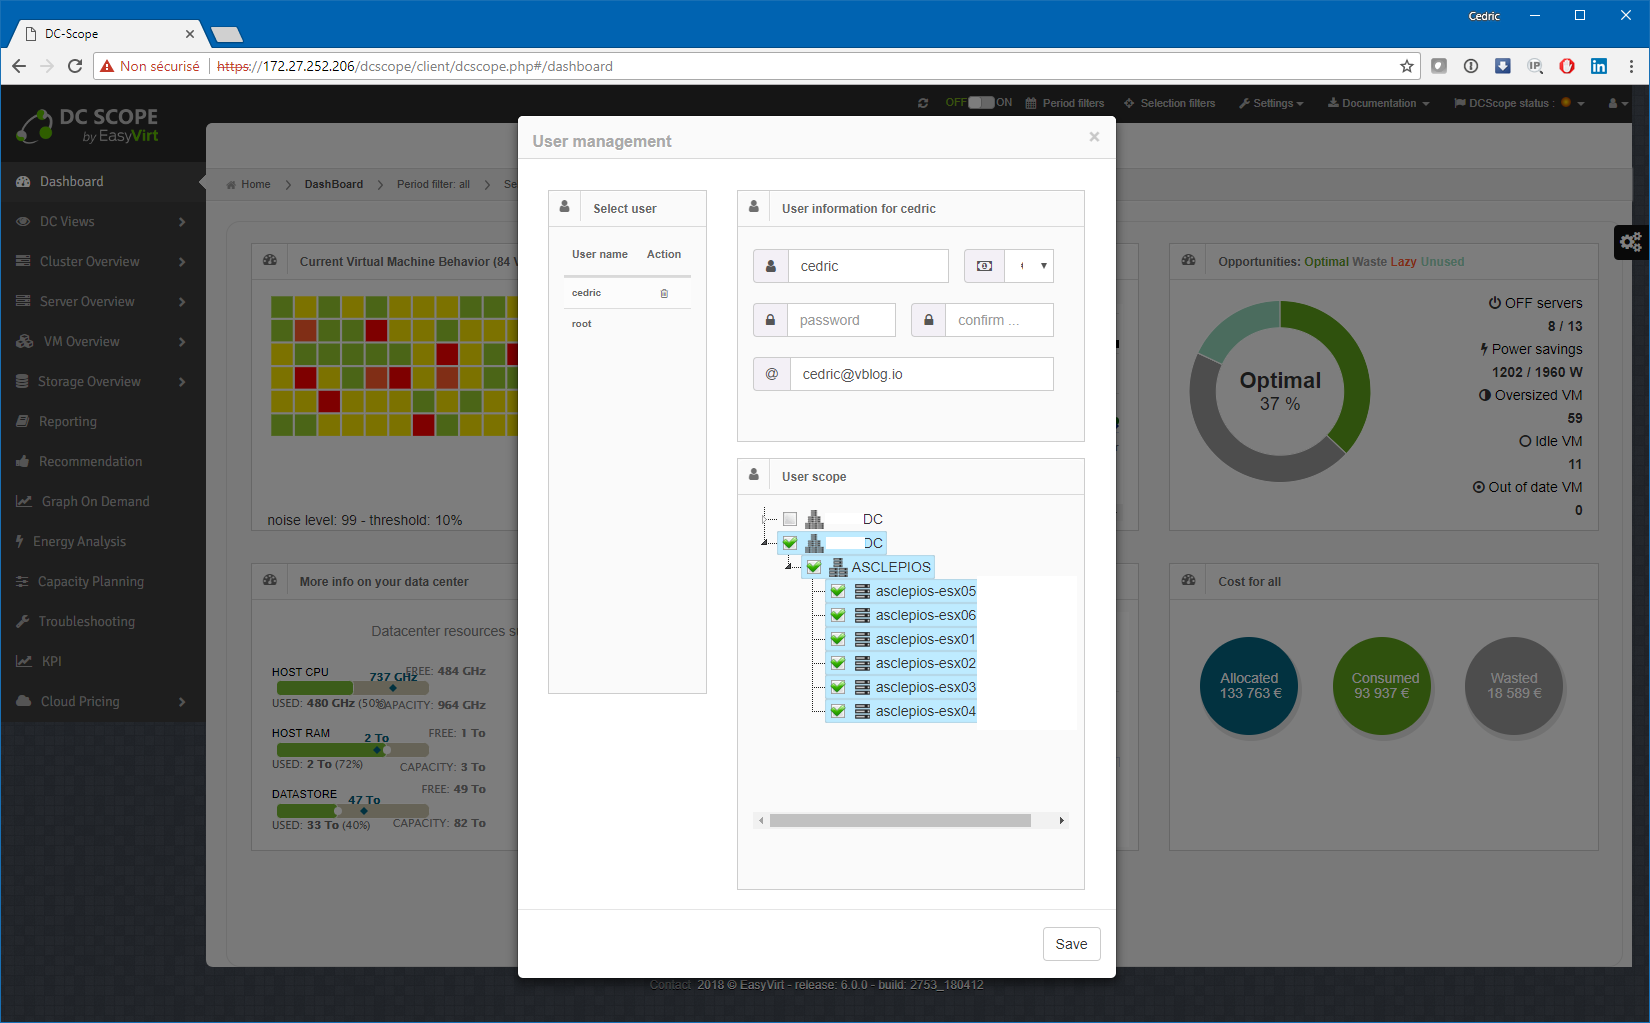Open the gear settings side panel icon
Screen dimensions: 1650x1023
(x=1631, y=242)
